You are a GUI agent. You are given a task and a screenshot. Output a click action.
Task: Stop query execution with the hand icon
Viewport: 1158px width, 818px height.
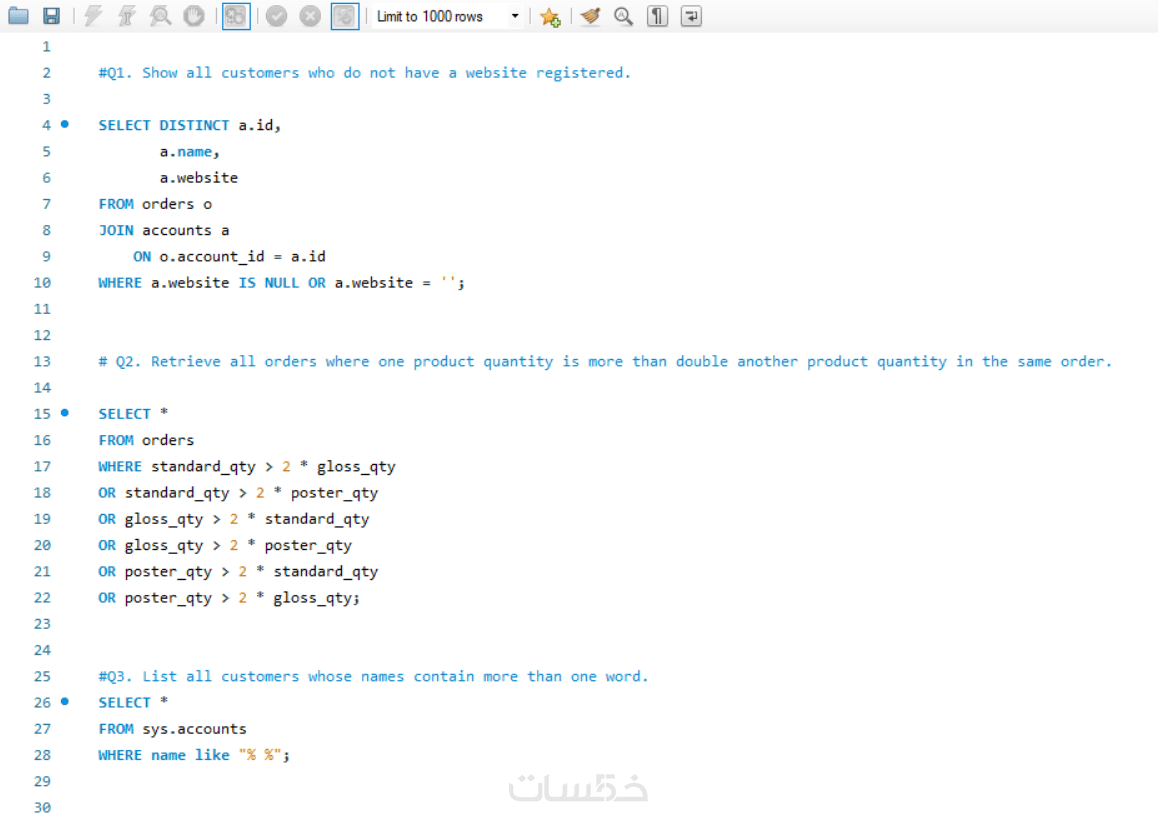coord(193,16)
